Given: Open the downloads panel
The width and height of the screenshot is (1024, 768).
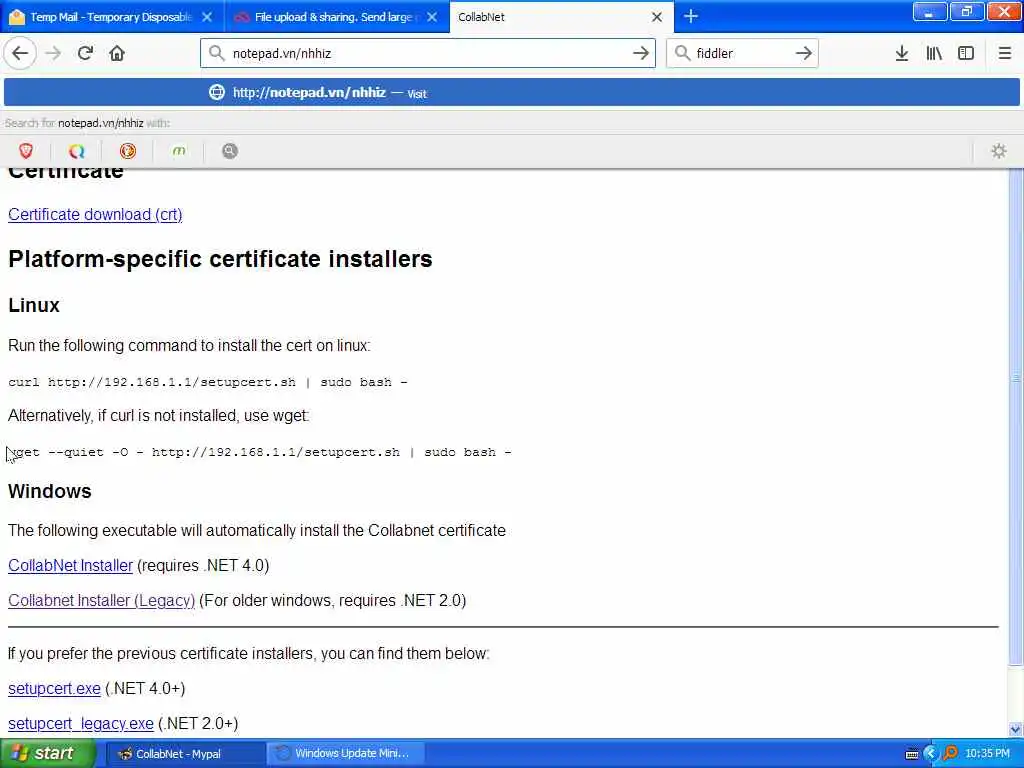Looking at the screenshot, I should pyautogui.click(x=902, y=54).
